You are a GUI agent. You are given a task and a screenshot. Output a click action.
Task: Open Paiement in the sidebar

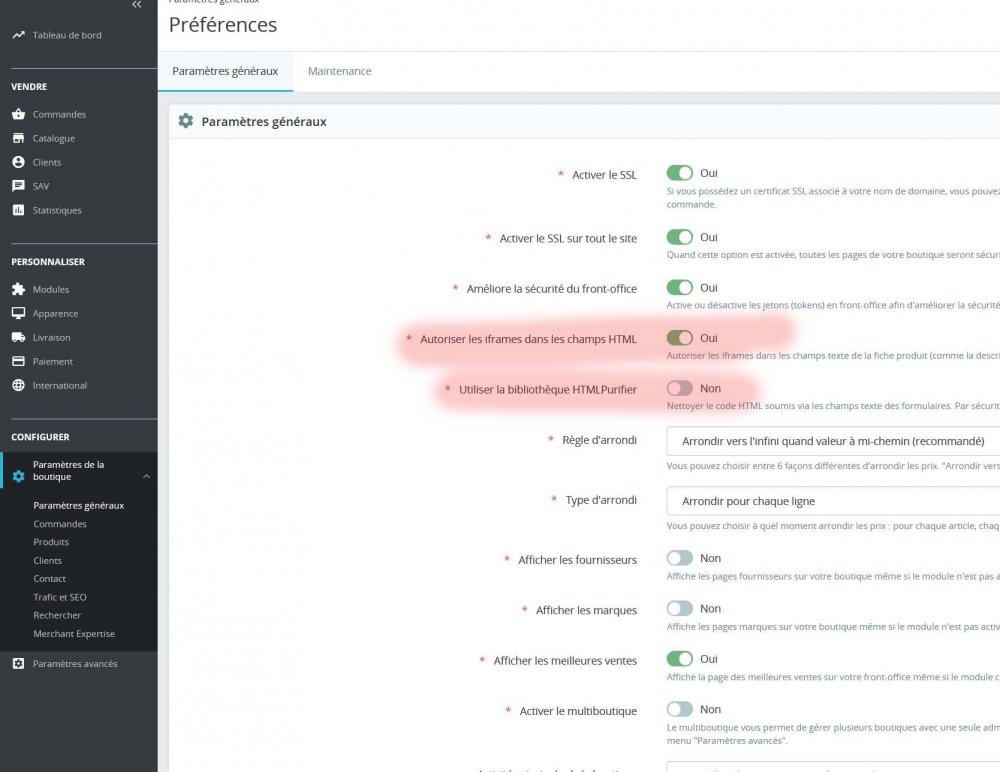pyautogui.click(x=53, y=362)
